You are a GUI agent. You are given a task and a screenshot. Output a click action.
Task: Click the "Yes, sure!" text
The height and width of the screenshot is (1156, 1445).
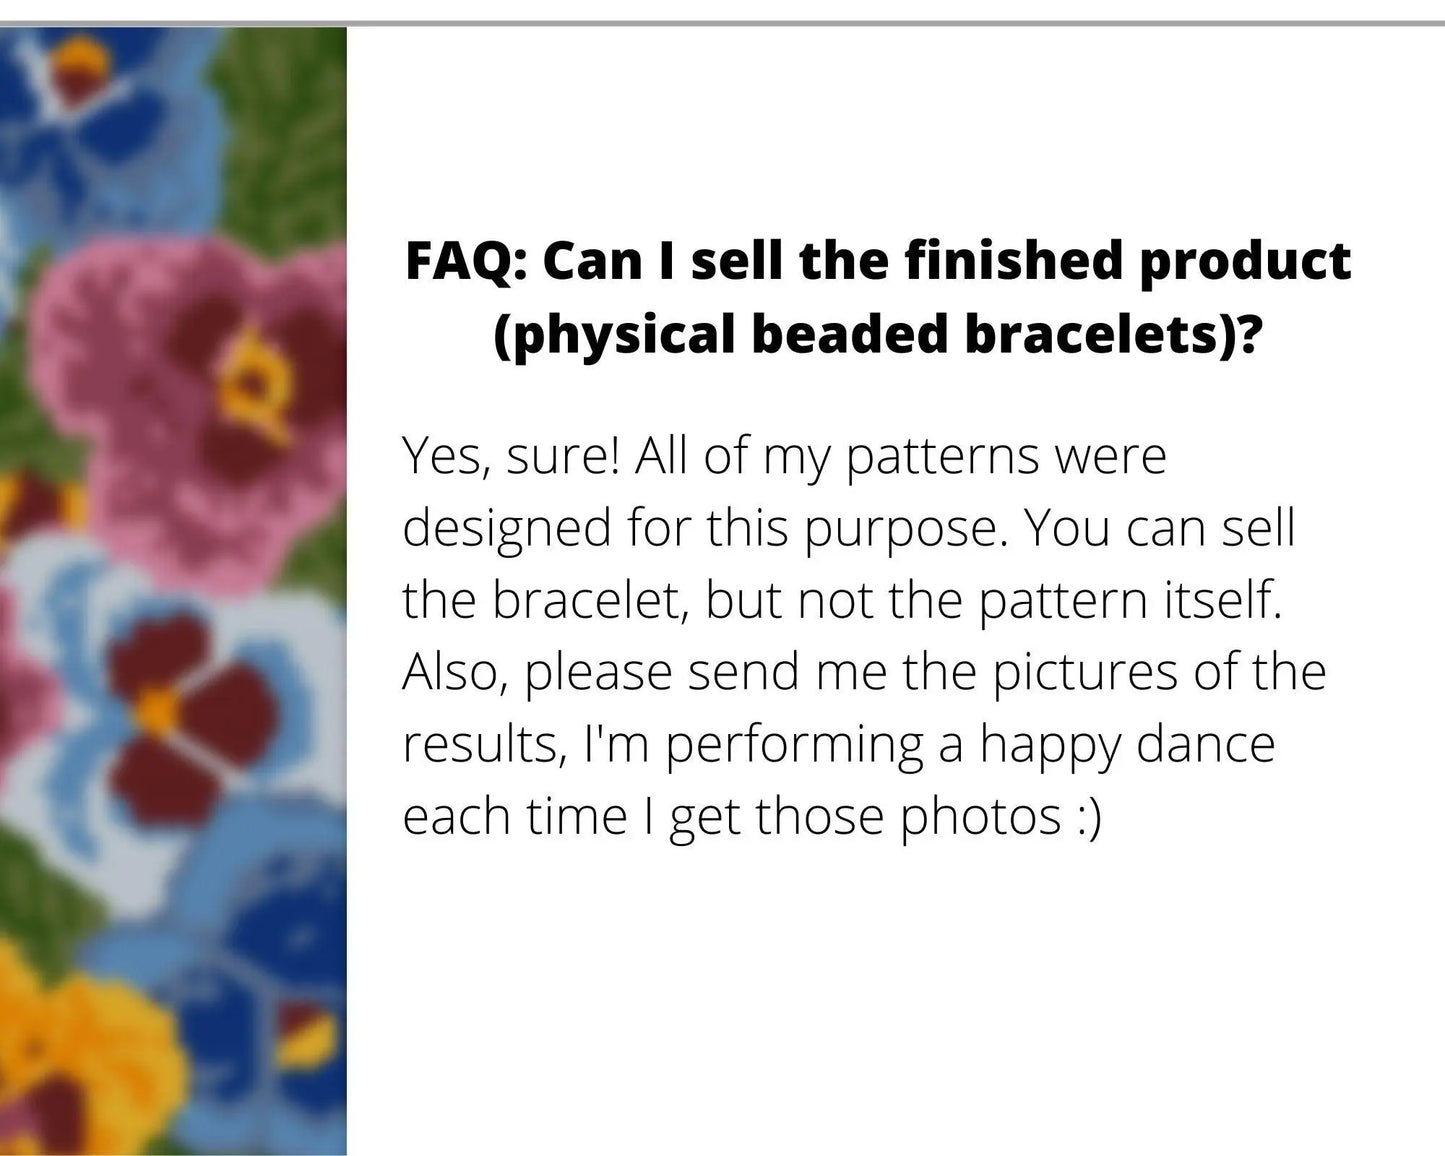click(x=510, y=457)
